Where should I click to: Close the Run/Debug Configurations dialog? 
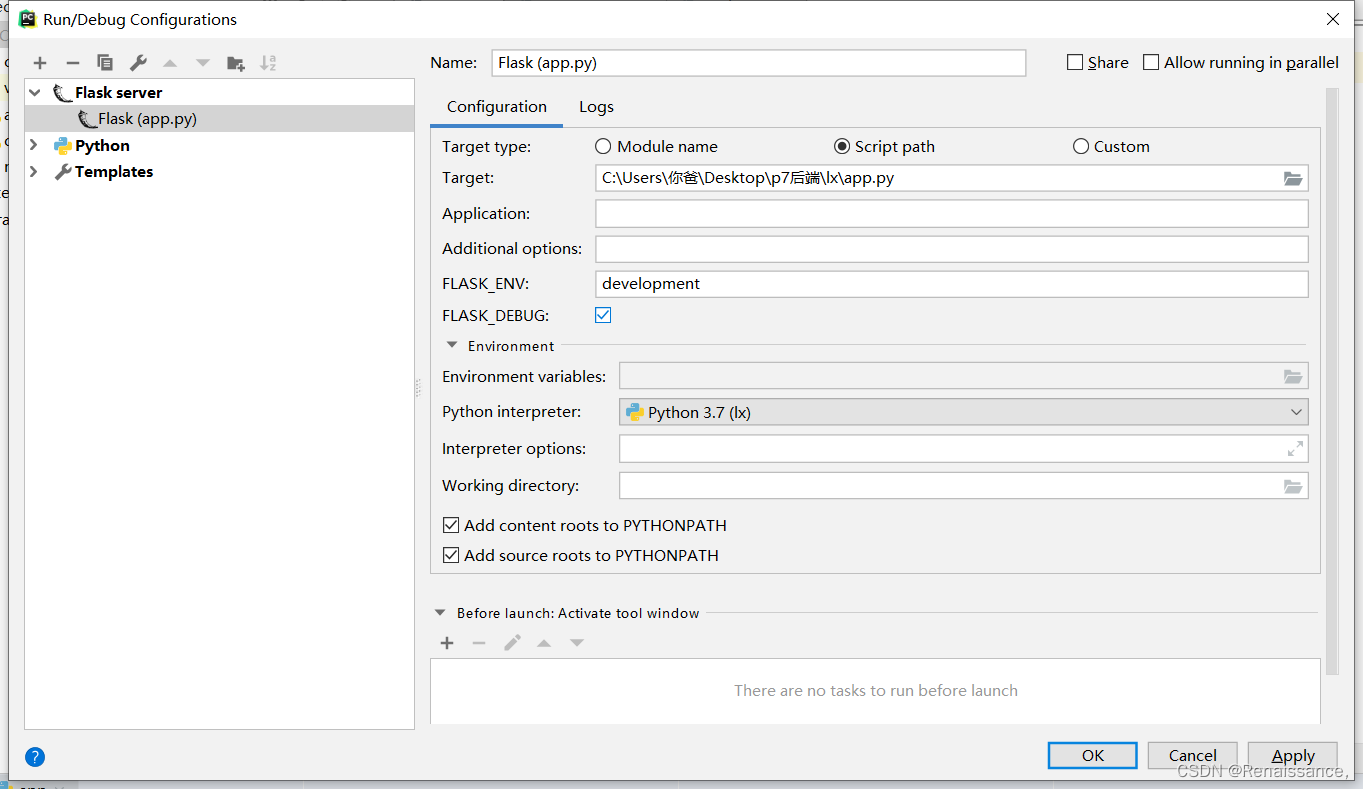click(x=1333, y=19)
